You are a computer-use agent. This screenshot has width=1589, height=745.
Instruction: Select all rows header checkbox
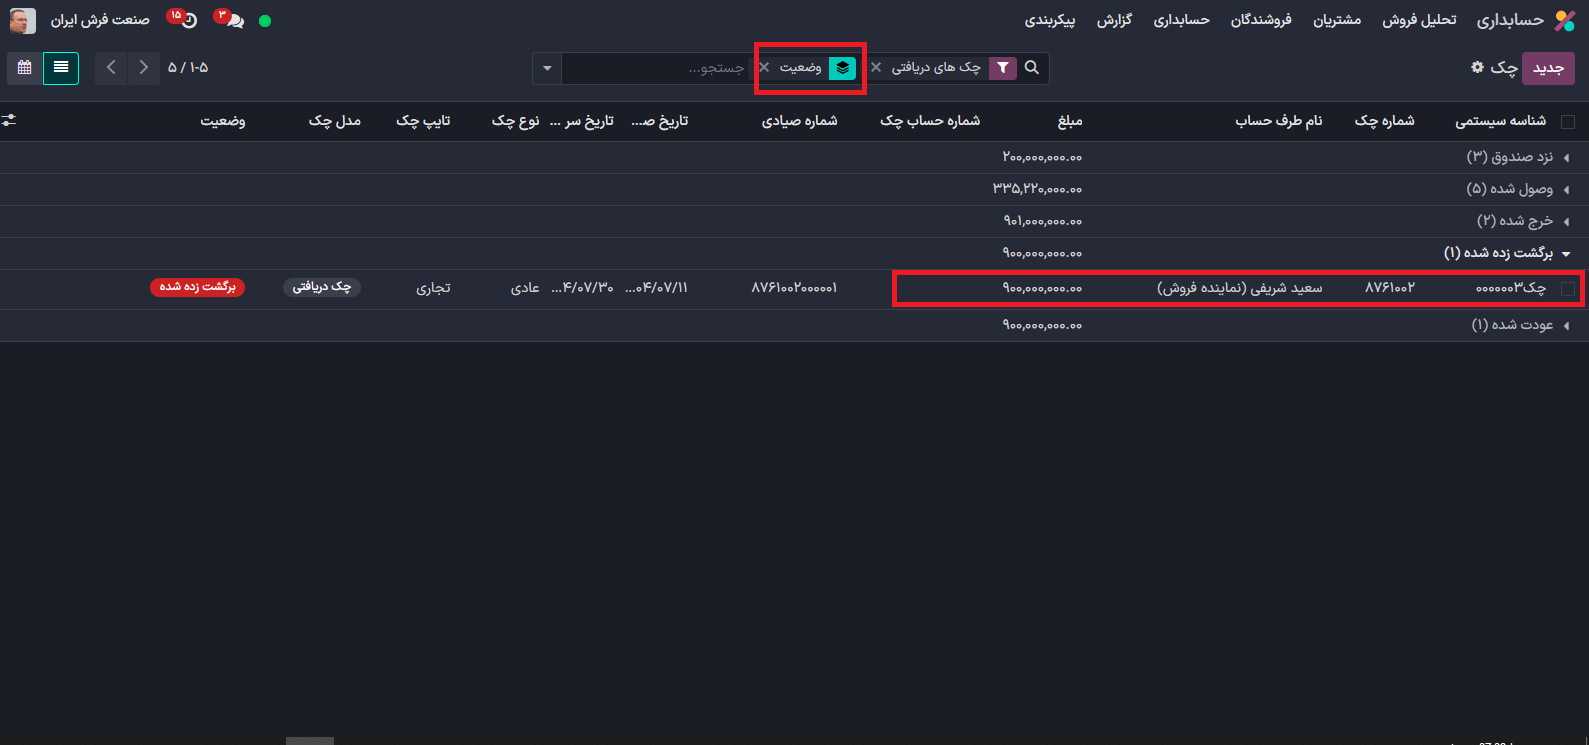click(1567, 121)
